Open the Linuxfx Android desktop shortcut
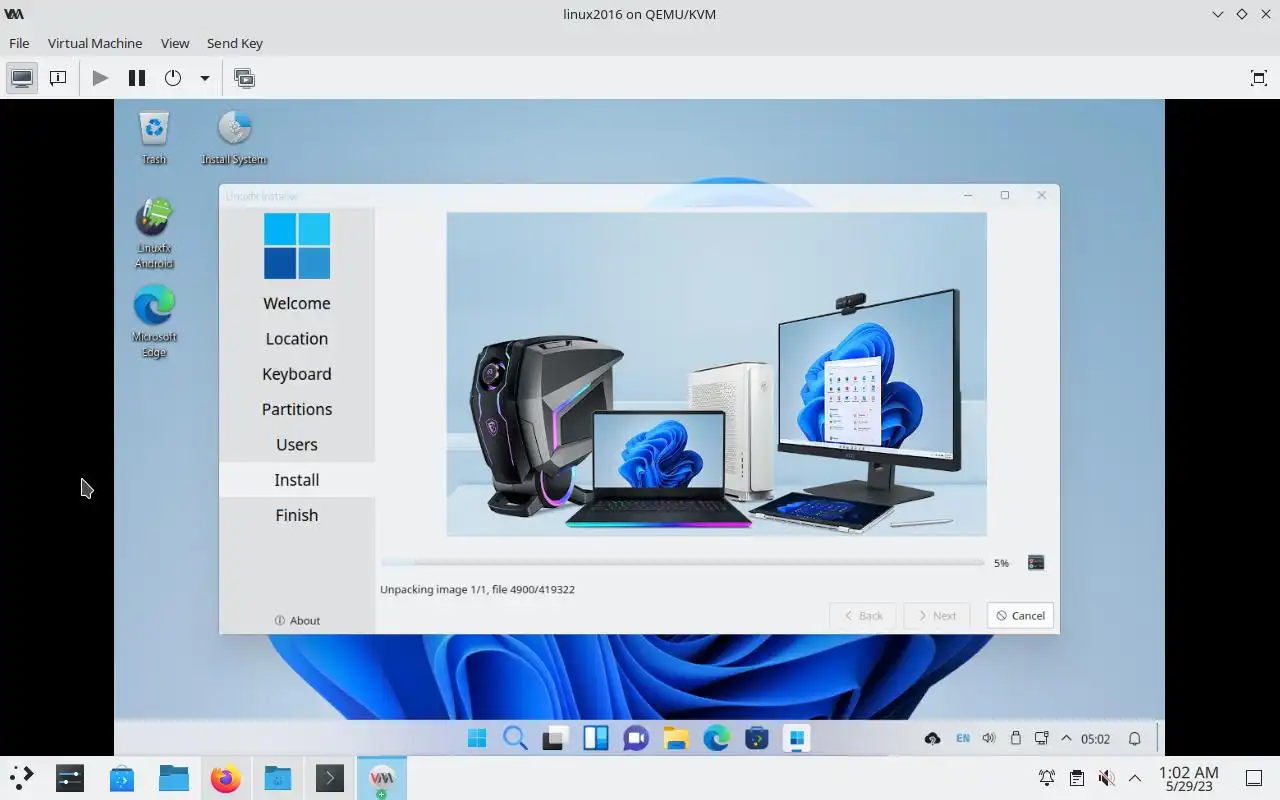The width and height of the screenshot is (1280, 800). coord(154,234)
